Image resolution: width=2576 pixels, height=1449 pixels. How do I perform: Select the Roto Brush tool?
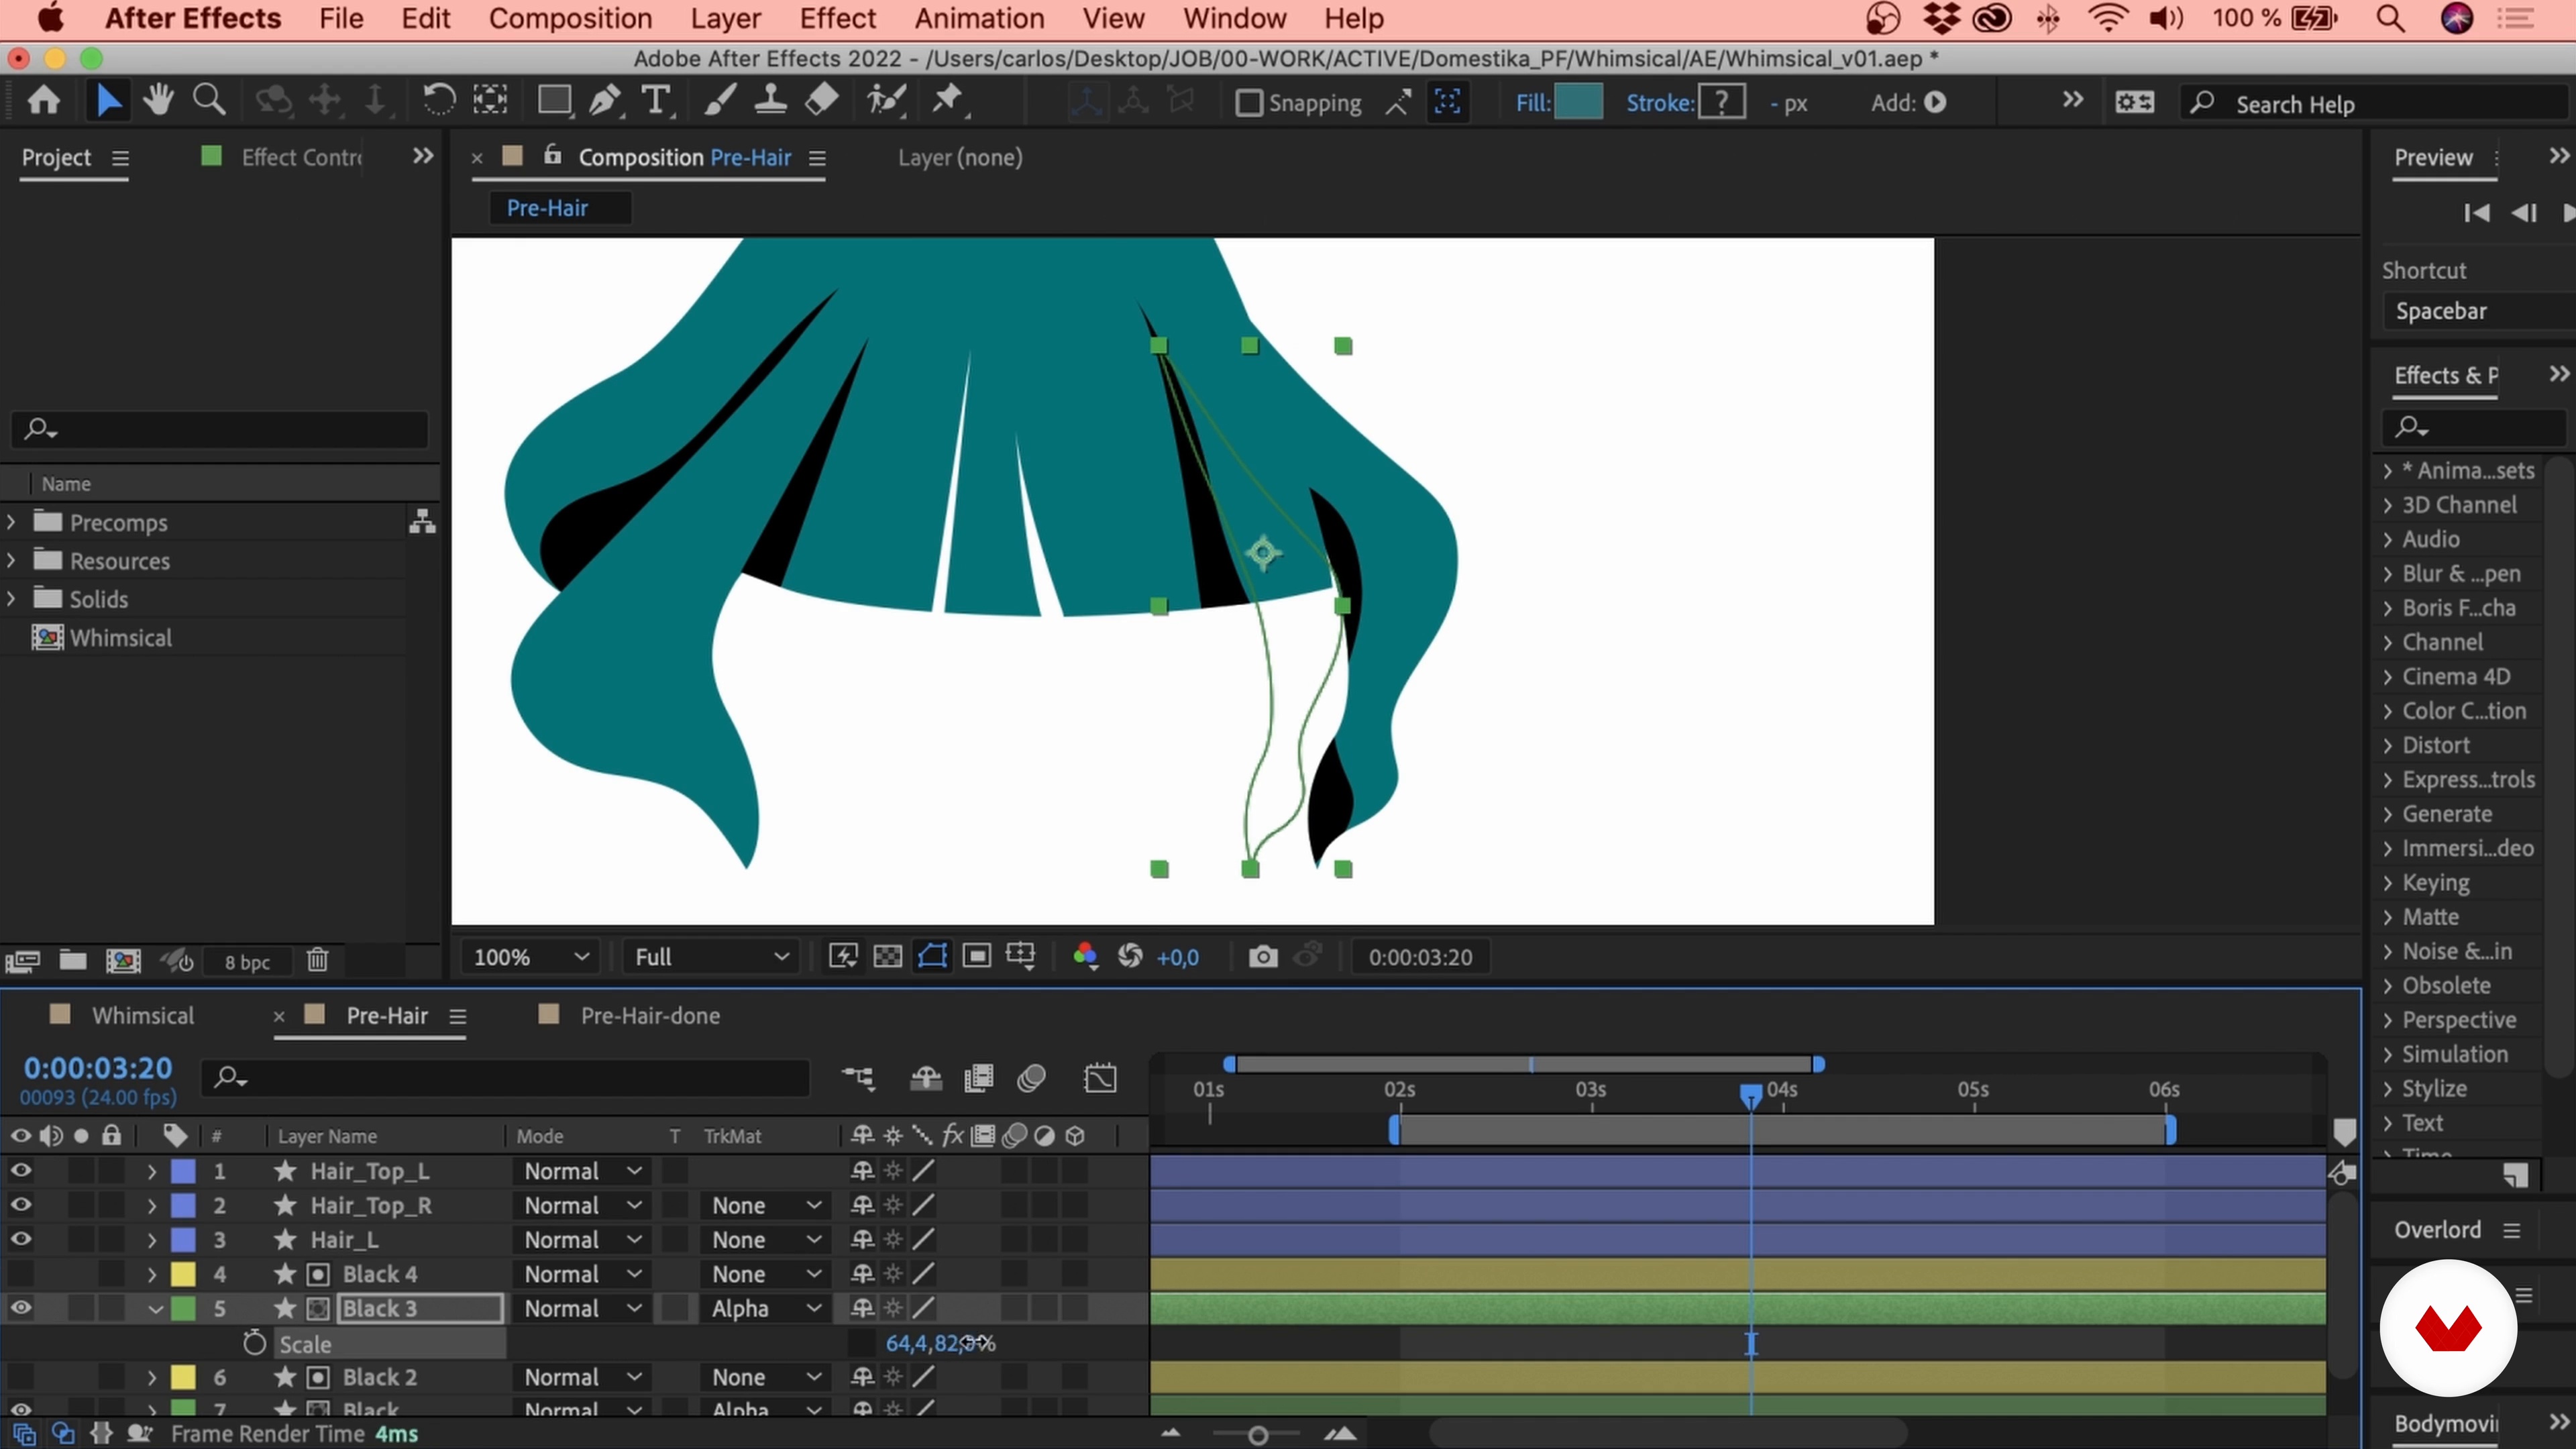(x=887, y=101)
